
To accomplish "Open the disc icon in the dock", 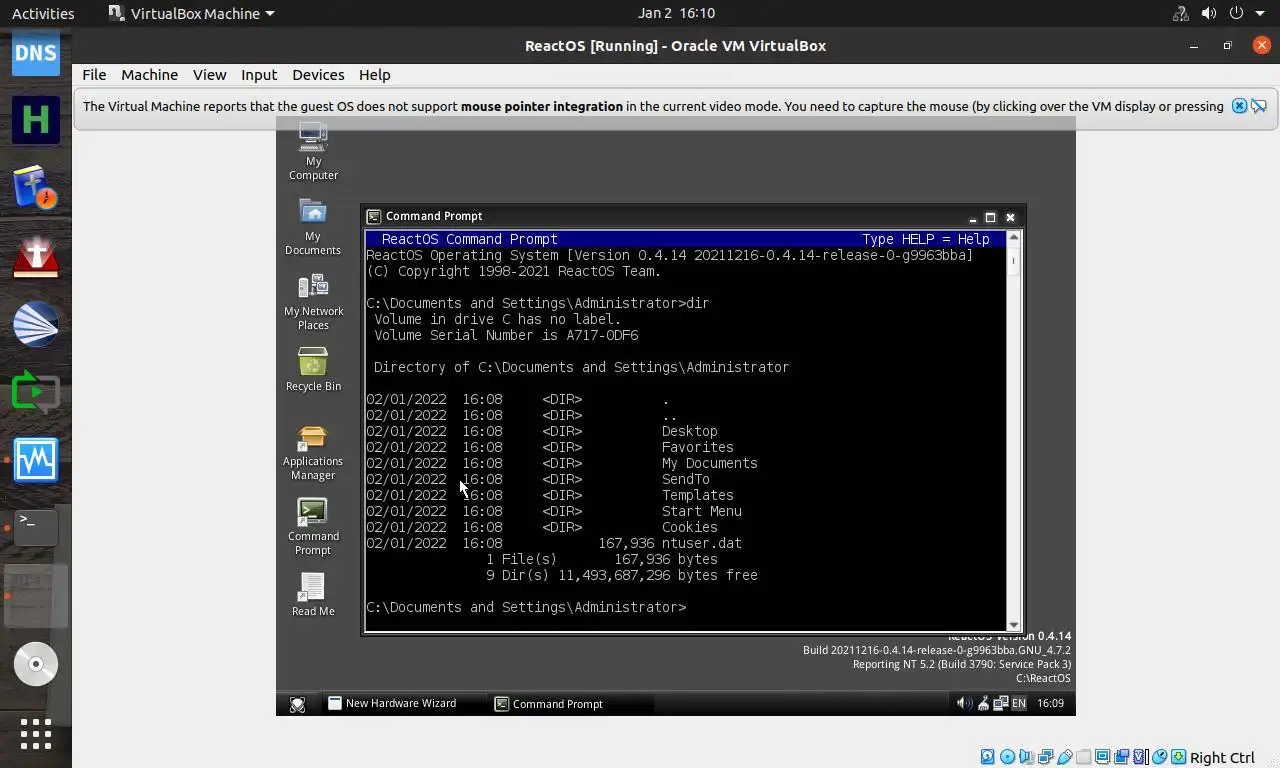I will 36,664.
